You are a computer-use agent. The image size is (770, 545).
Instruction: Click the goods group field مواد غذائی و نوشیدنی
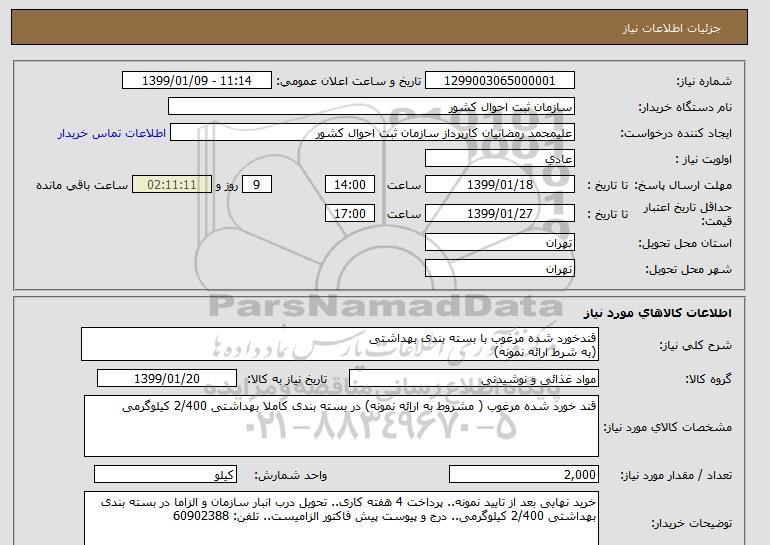coord(474,379)
